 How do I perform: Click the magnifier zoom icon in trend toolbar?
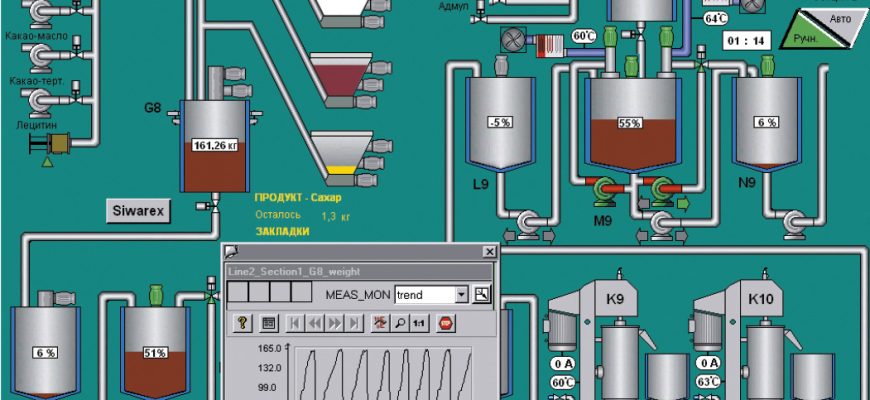pos(399,322)
